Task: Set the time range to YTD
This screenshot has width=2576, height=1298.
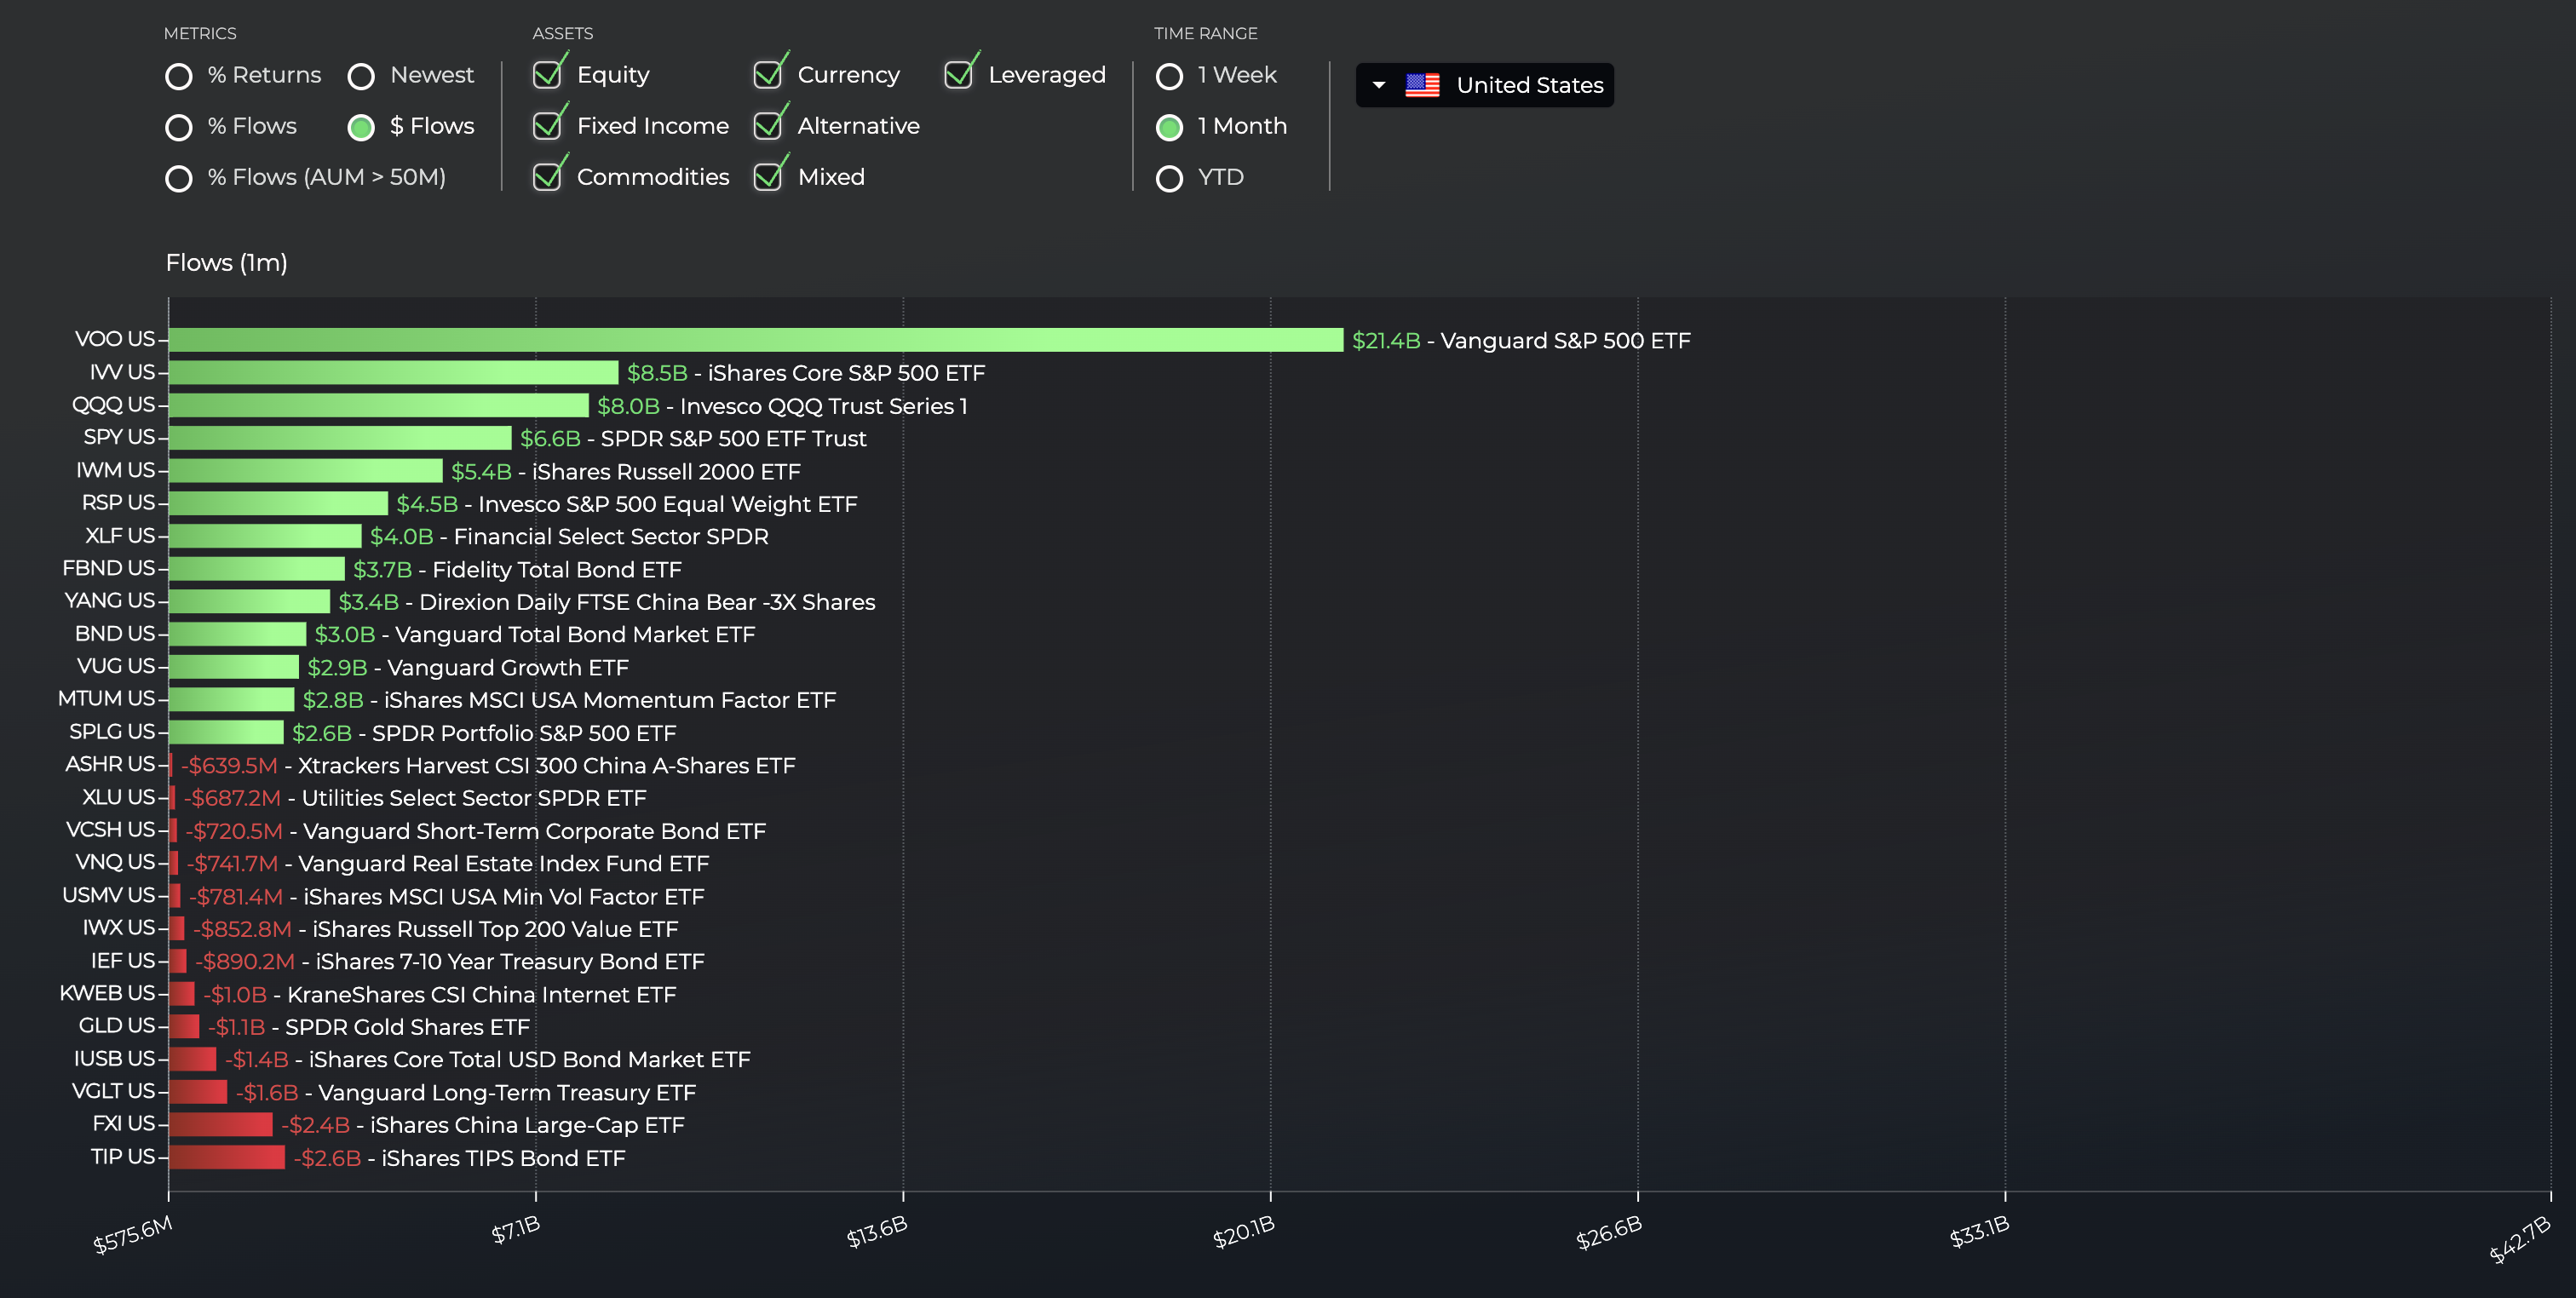Action: pyautogui.click(x=1169, y=178)
